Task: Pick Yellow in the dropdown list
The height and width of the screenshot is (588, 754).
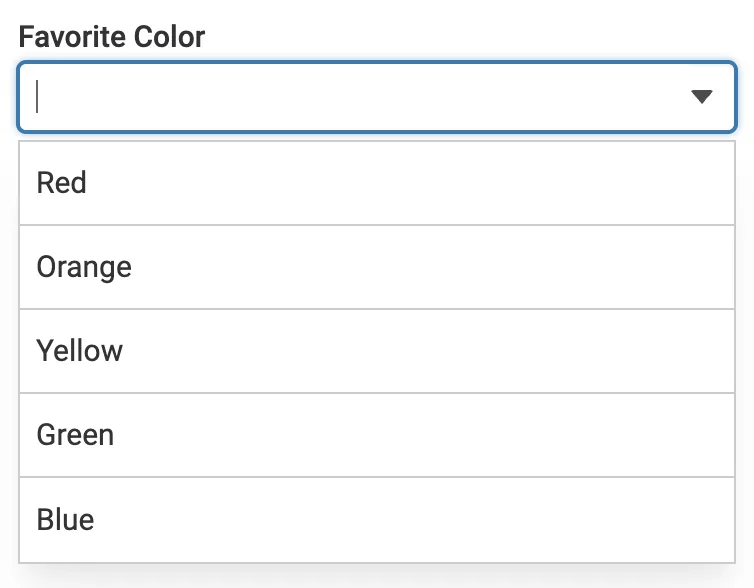Action: [x=377, y=351]
